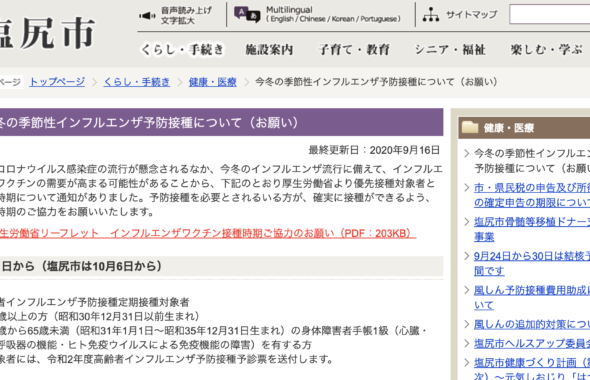Click chevron beside 塩尻市ヘルスアップ委員会 link
This screenshot has height=380, width=590.
(x=467, y=344)
